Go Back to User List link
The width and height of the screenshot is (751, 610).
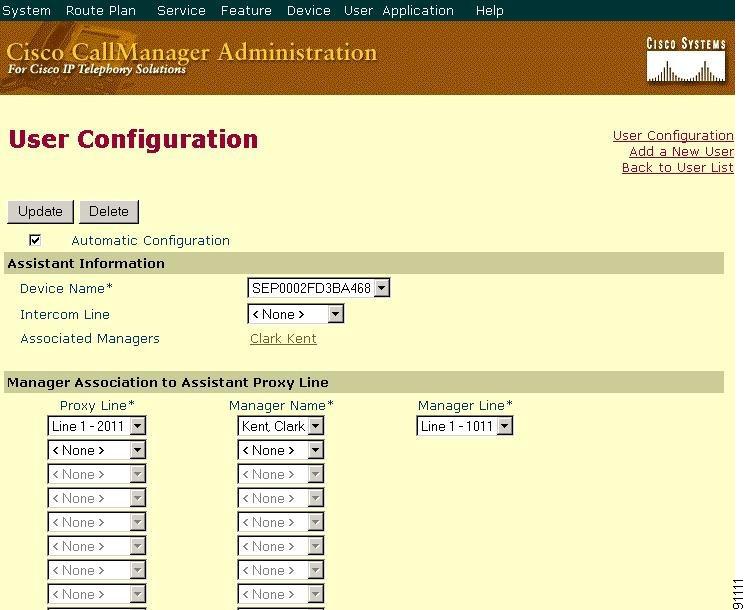[677, 168]
